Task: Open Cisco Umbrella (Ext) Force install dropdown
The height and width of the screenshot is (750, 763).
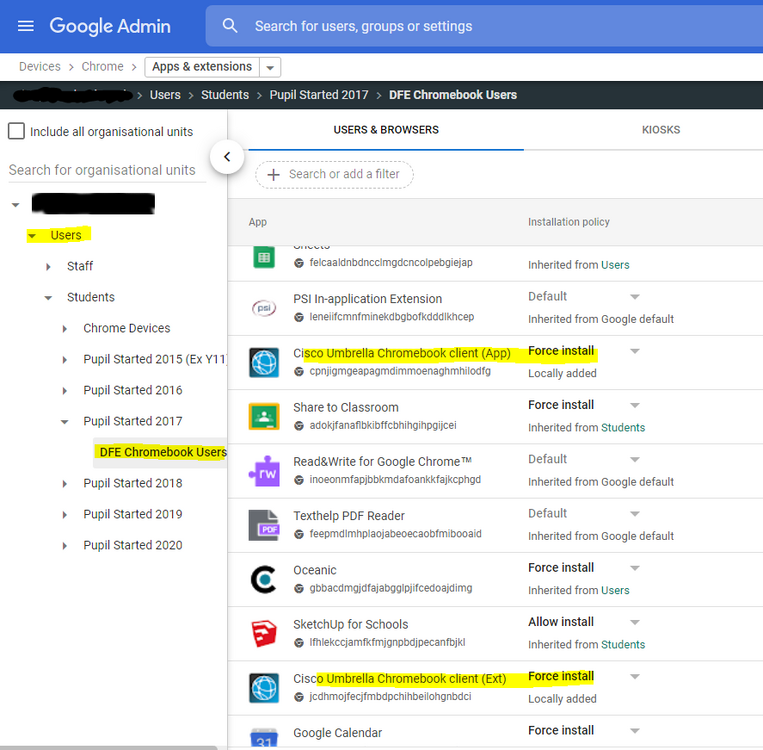Action: pos(635,676)
